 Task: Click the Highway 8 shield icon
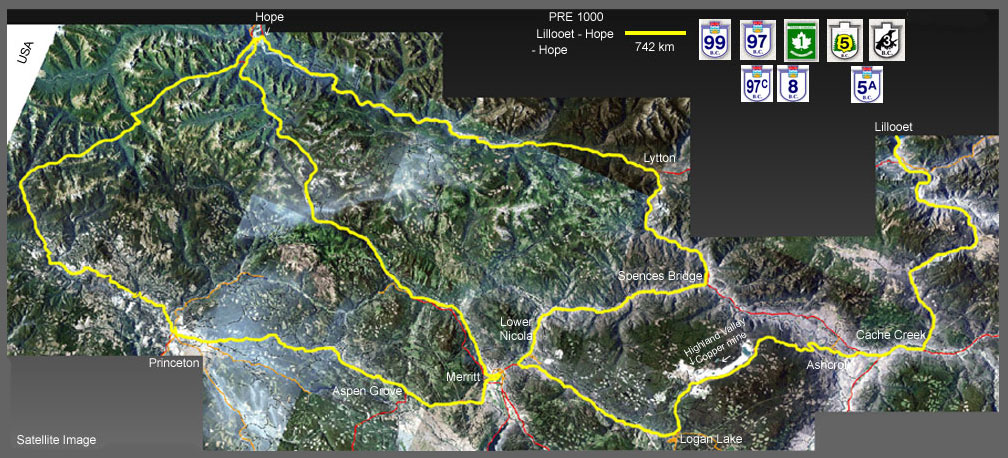(794, 84)
